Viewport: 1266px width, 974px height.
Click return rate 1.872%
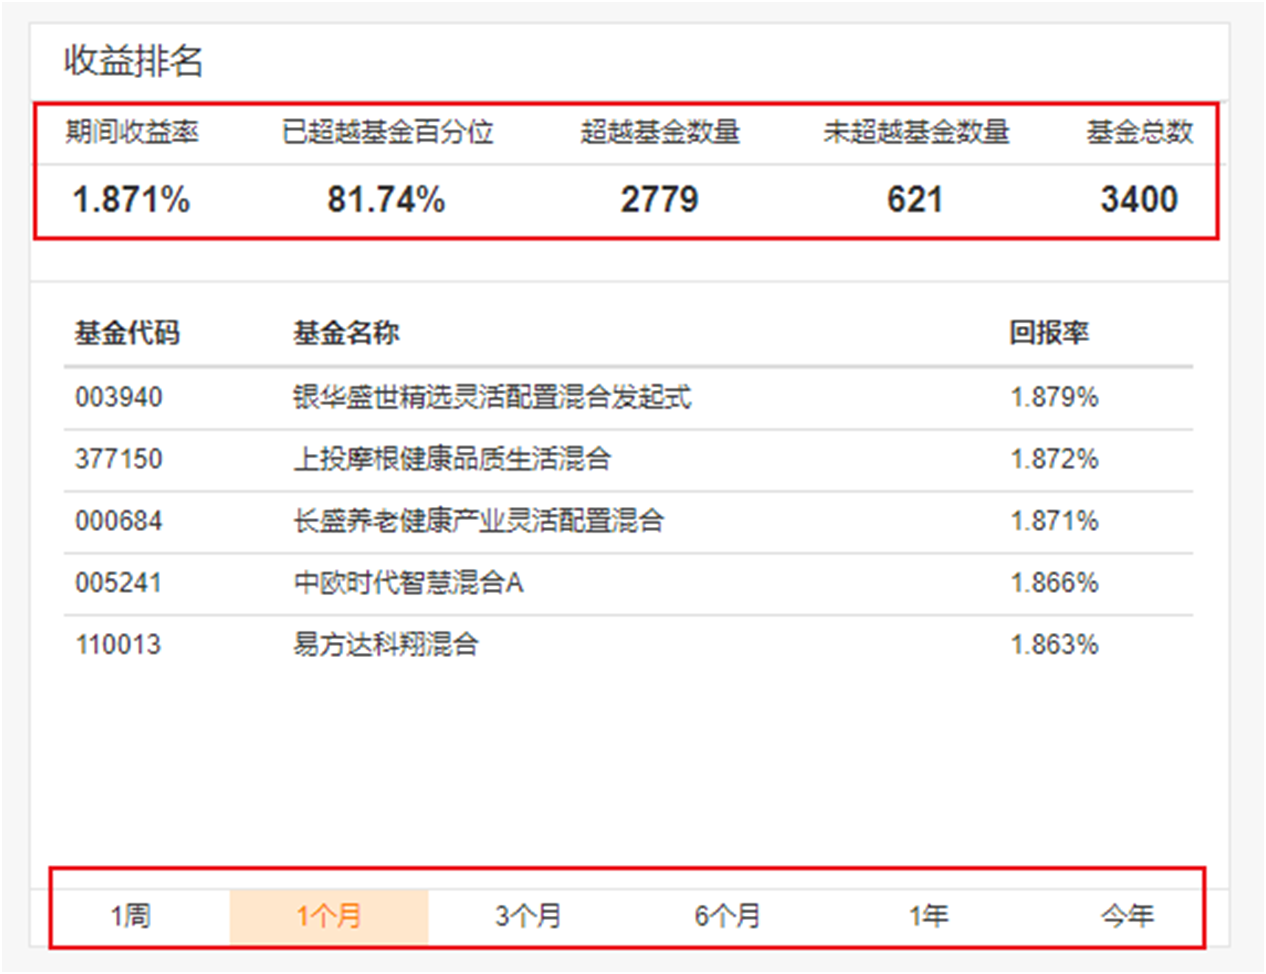[1054, 460]
